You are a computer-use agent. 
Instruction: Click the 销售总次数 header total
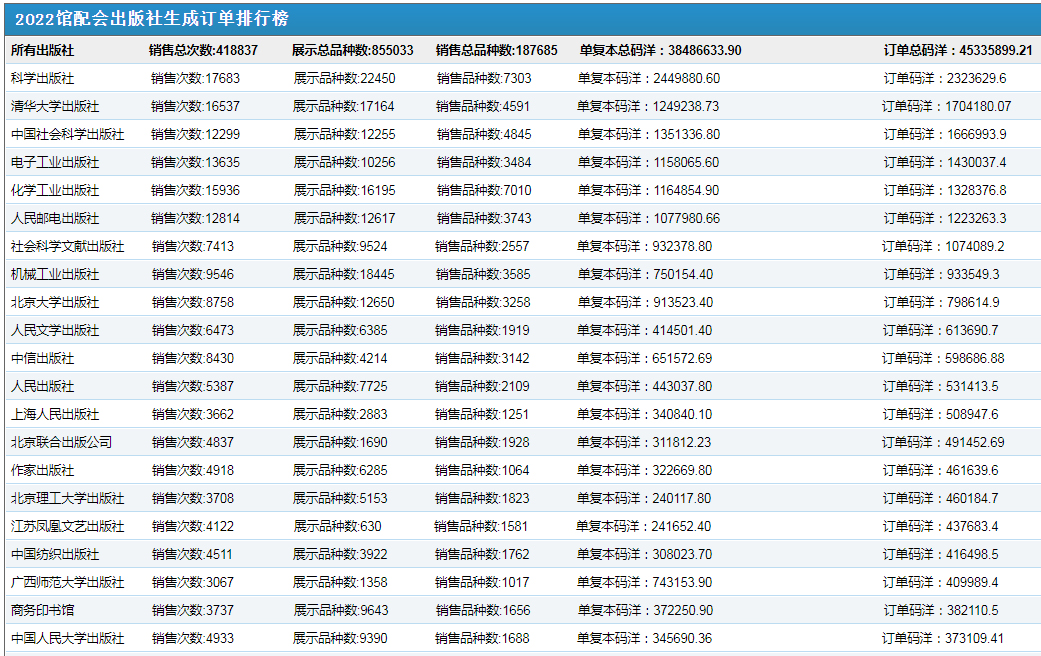pos(203,50)
